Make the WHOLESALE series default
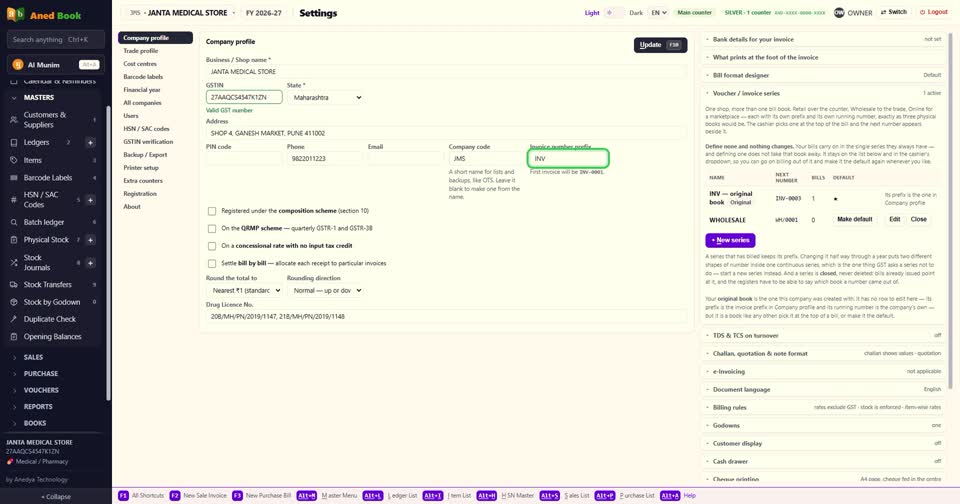The height and width of the screenshot is (504, 960). point(854,219)
